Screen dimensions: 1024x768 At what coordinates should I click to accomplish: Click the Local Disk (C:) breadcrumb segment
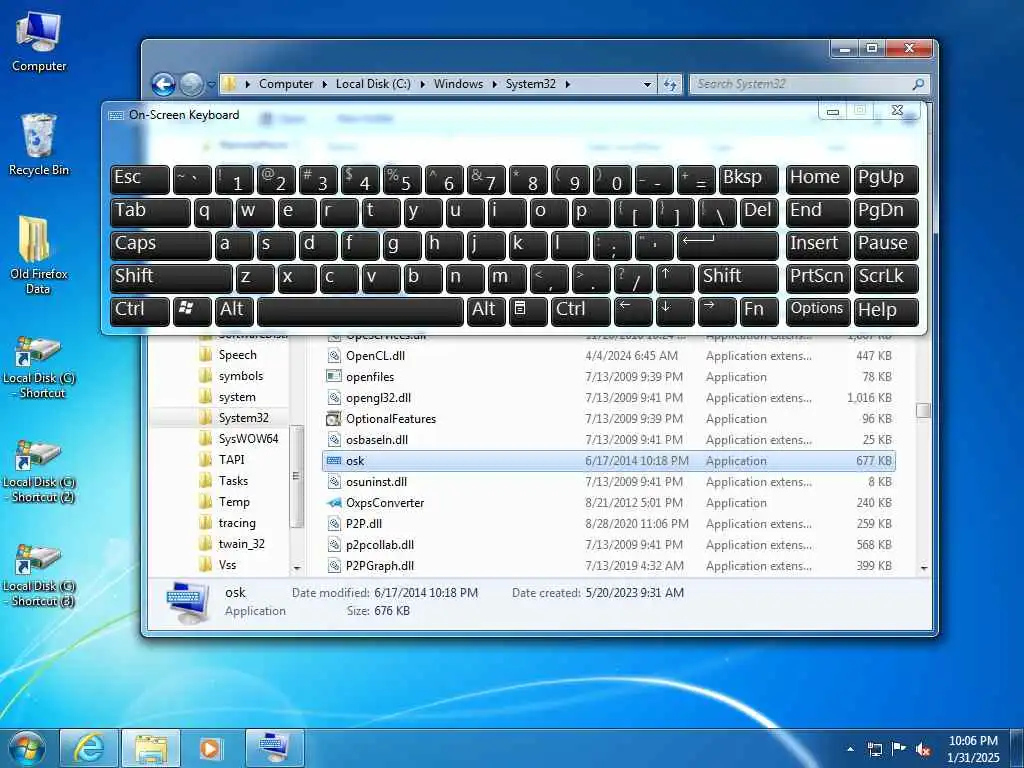click(x=373, y=84)
